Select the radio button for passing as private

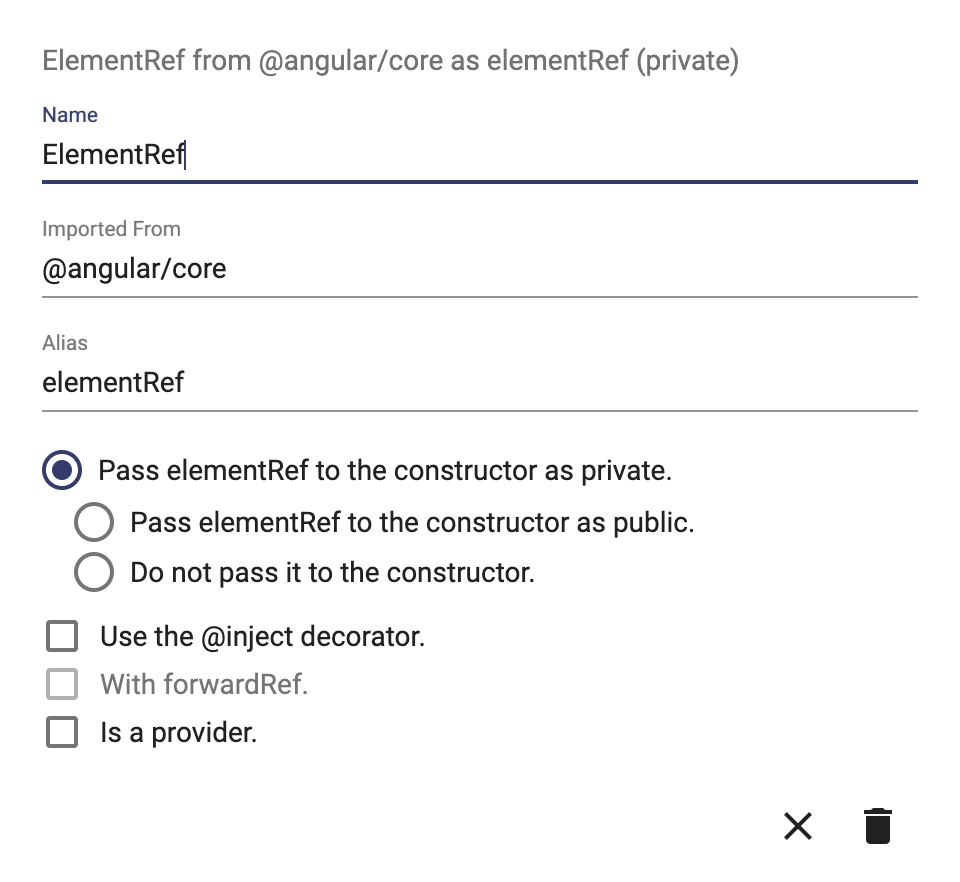[x=62, y=470]
